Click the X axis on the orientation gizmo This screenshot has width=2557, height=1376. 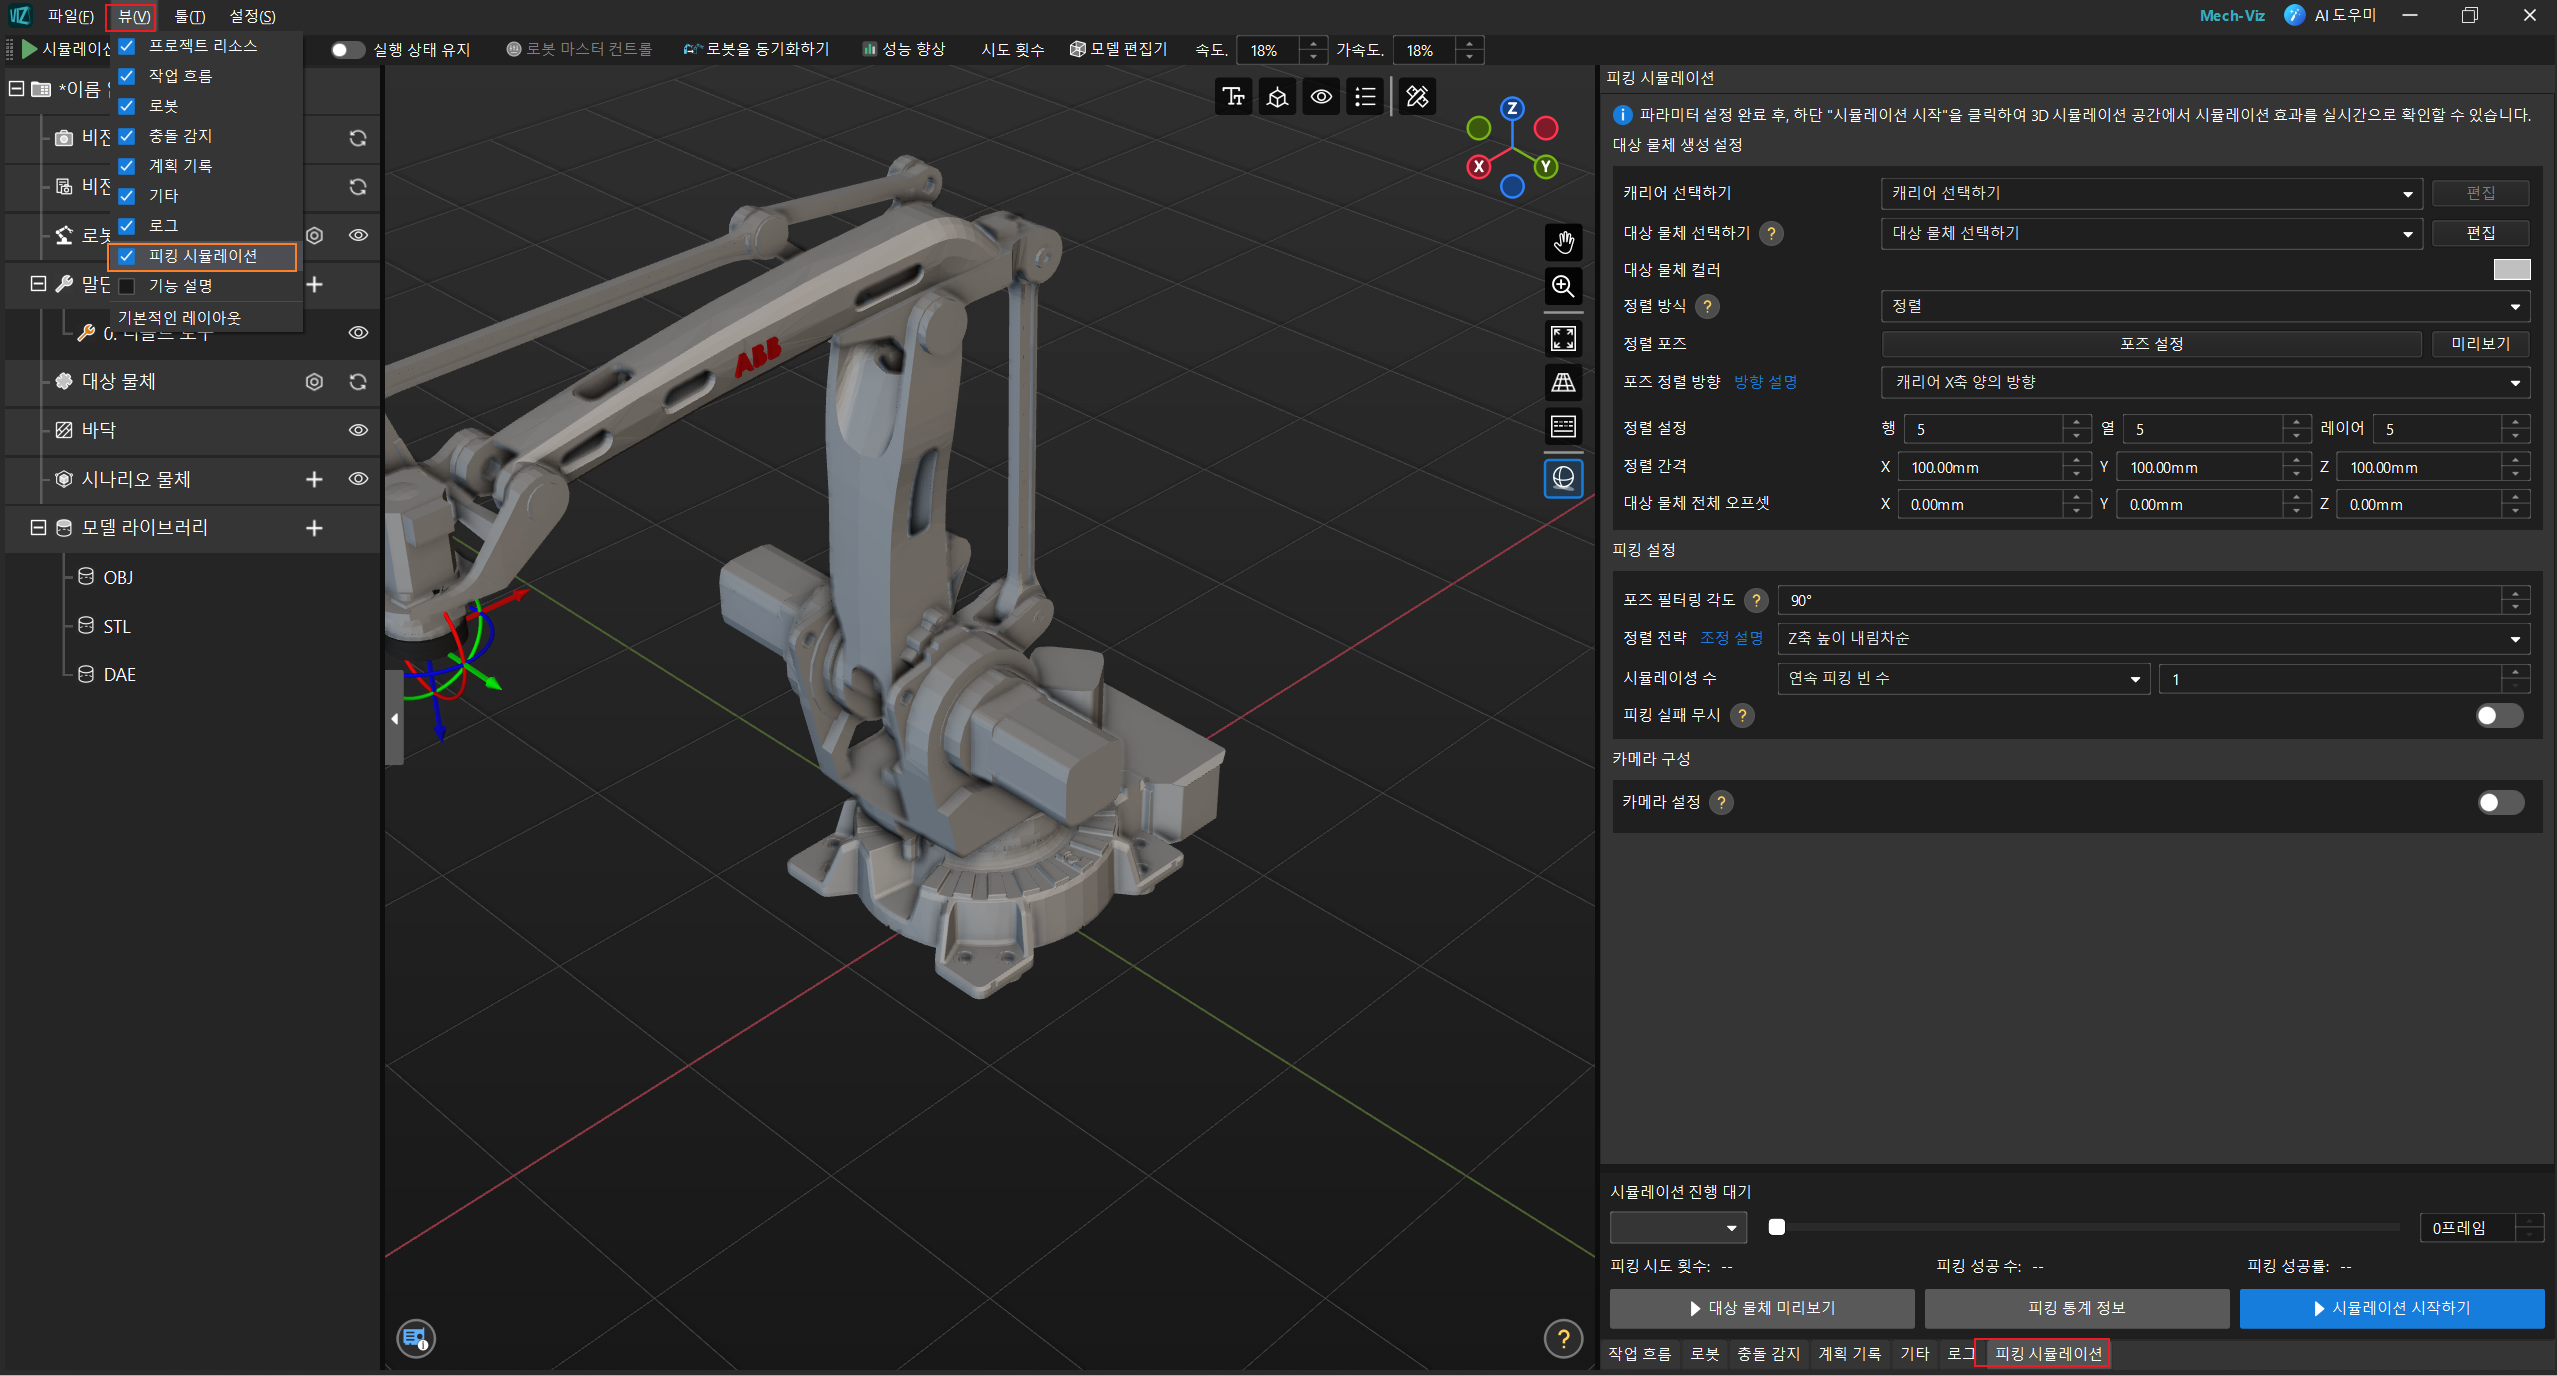[1478, 167]
